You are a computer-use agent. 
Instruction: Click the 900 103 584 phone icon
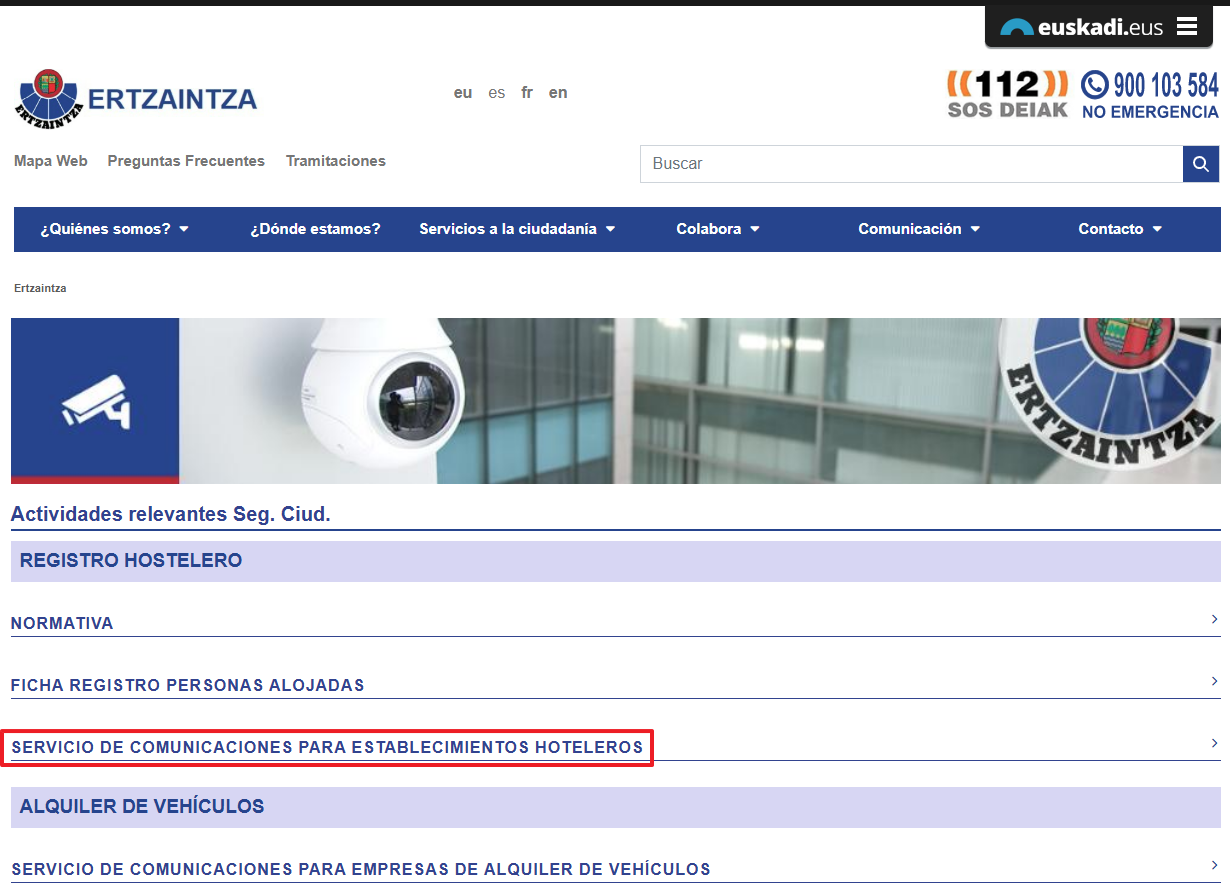tap(1095, 84)
